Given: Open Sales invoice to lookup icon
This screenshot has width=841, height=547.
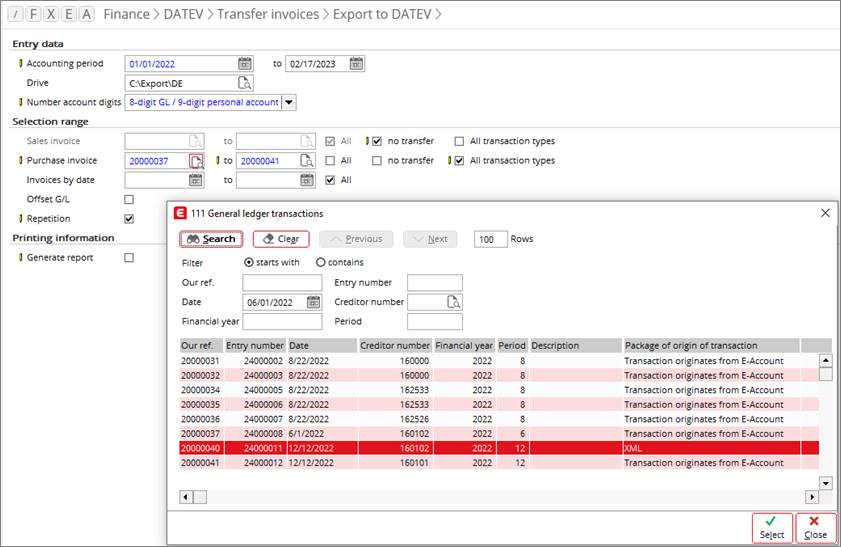Looking at the screenshot, I should 307,141.
